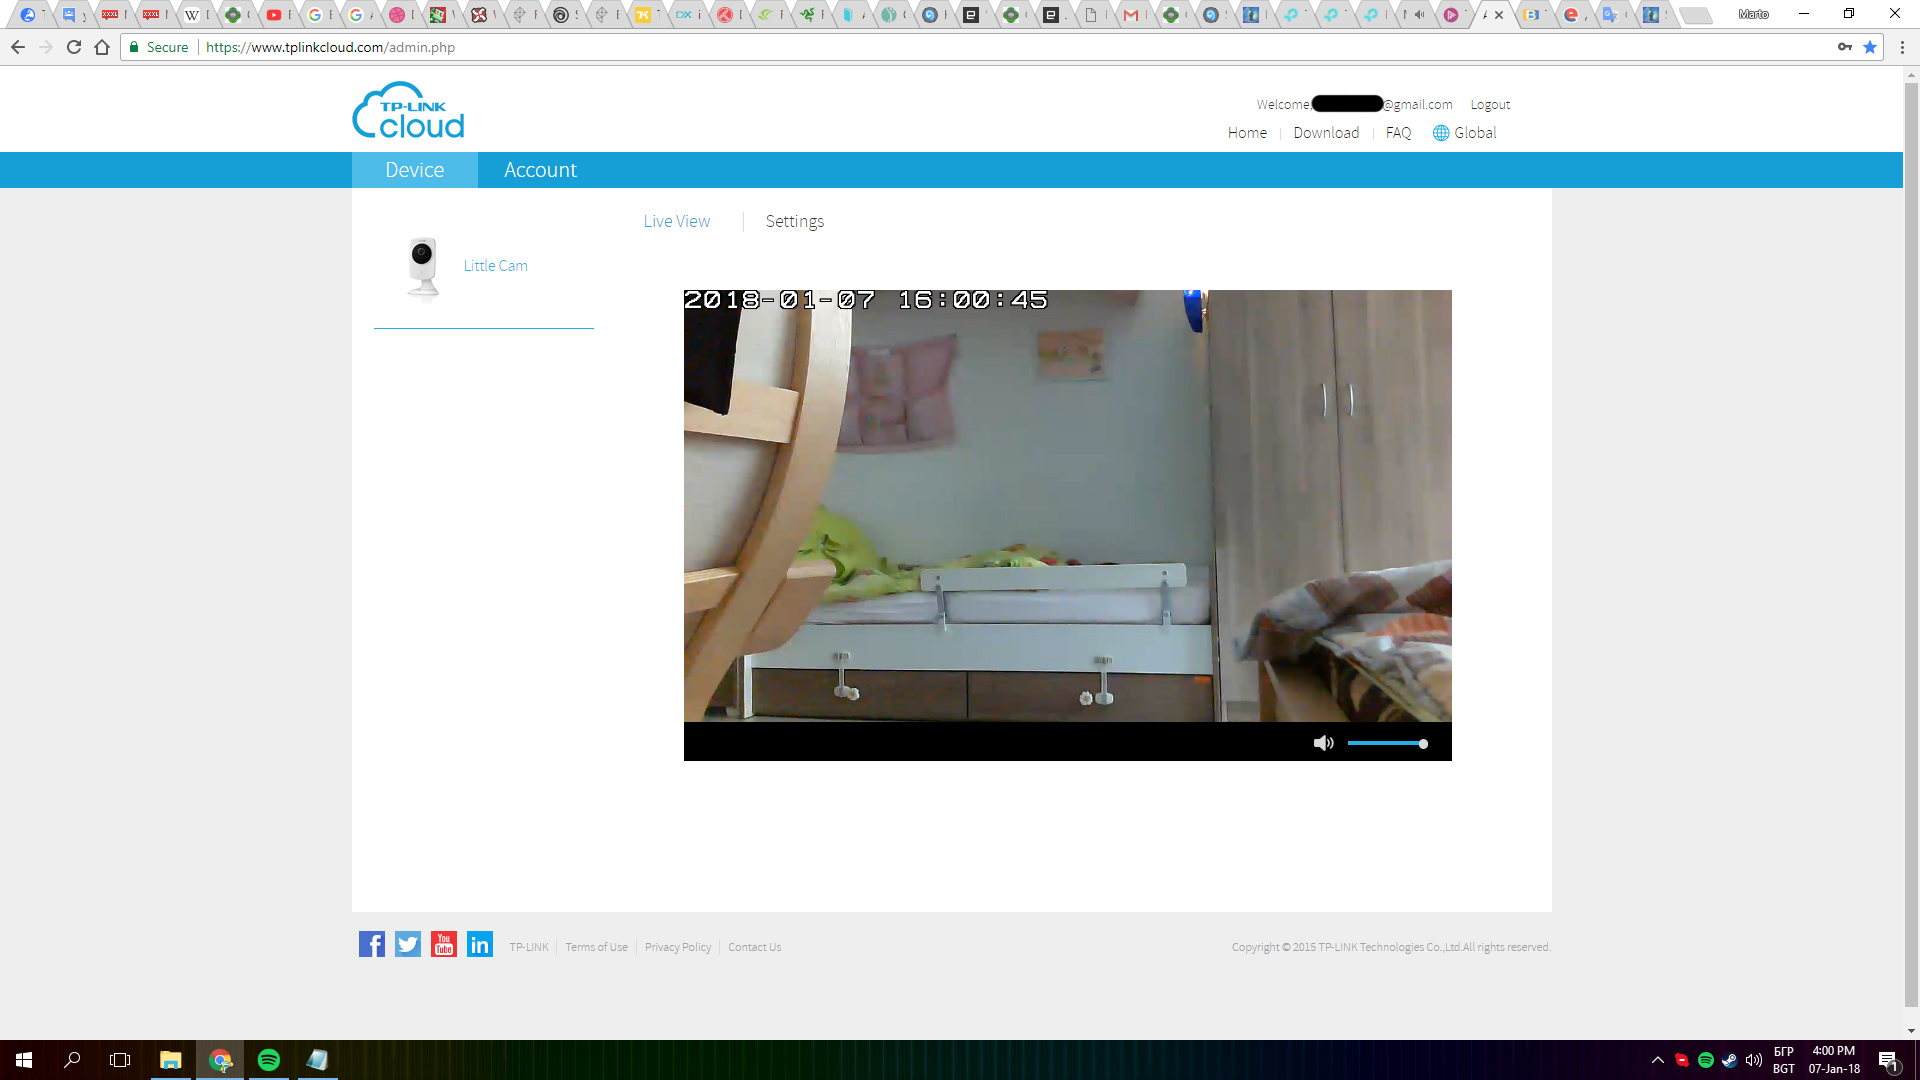Click the TP-LINK cloud logo
1920x1080 pixels.
coord(408,111)
